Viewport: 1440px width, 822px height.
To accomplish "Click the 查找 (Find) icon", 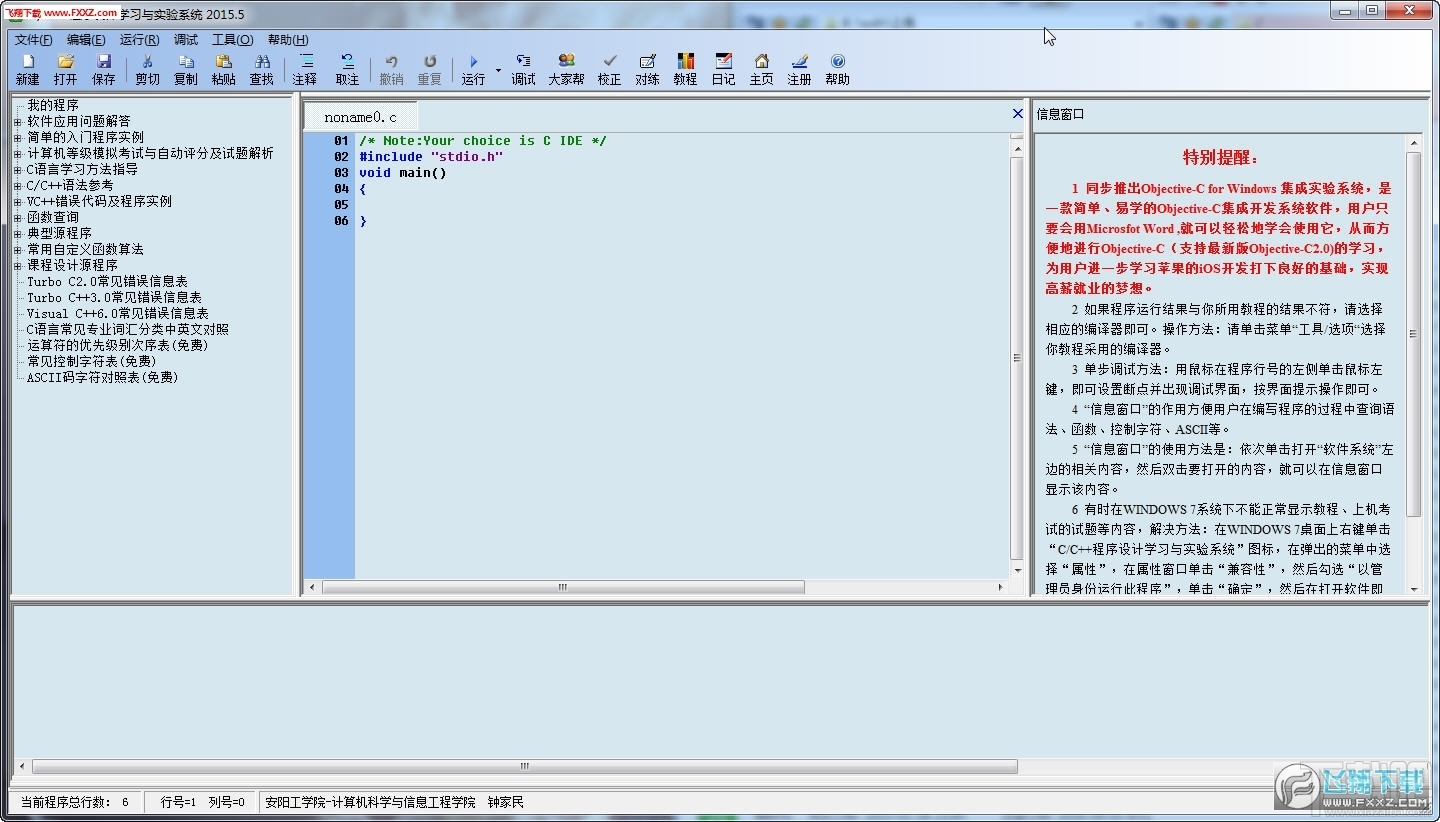I will [261, 68].
